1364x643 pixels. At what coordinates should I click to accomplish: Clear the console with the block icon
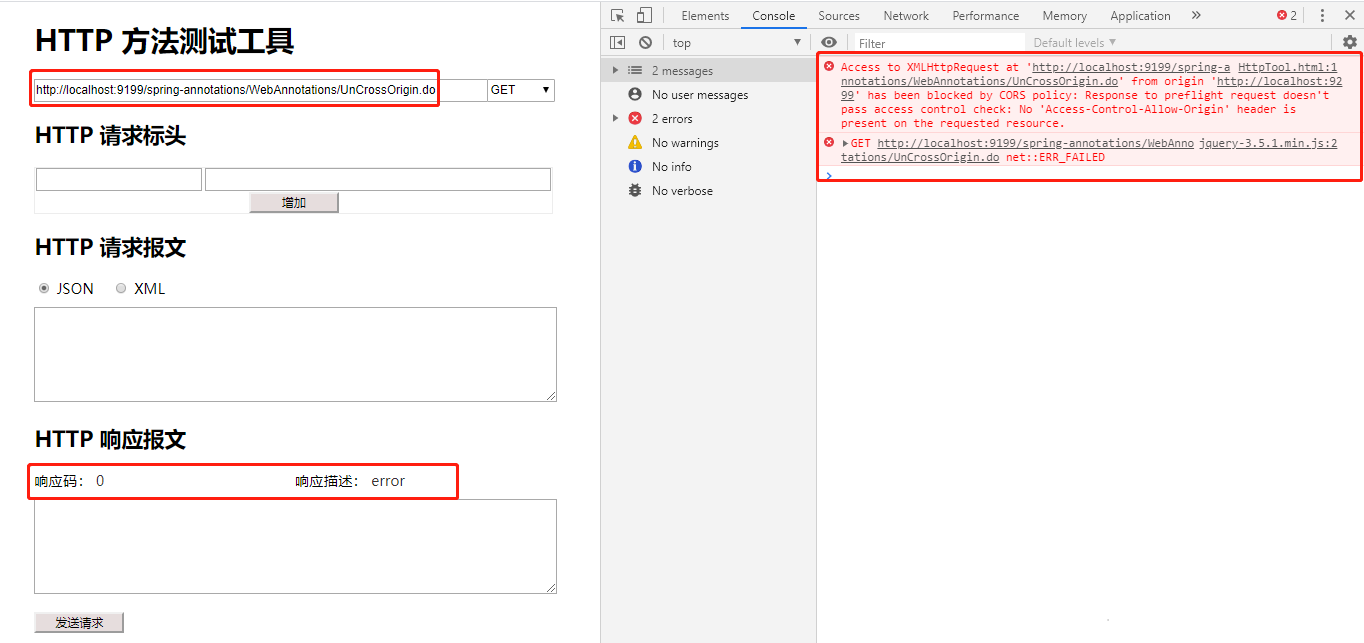coord(645,42)
